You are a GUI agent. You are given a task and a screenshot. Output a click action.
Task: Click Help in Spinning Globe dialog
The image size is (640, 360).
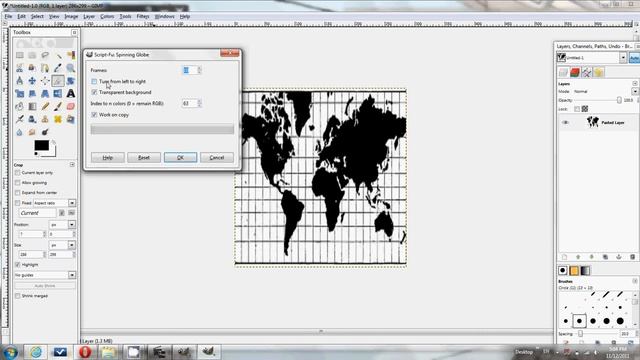[108, 158]
